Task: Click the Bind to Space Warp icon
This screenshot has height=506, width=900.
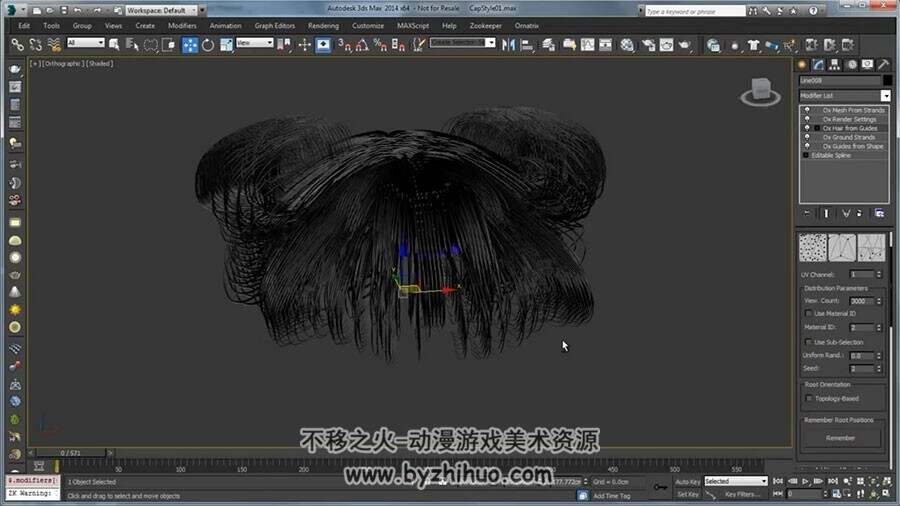Action: click(x=54, y=45)
